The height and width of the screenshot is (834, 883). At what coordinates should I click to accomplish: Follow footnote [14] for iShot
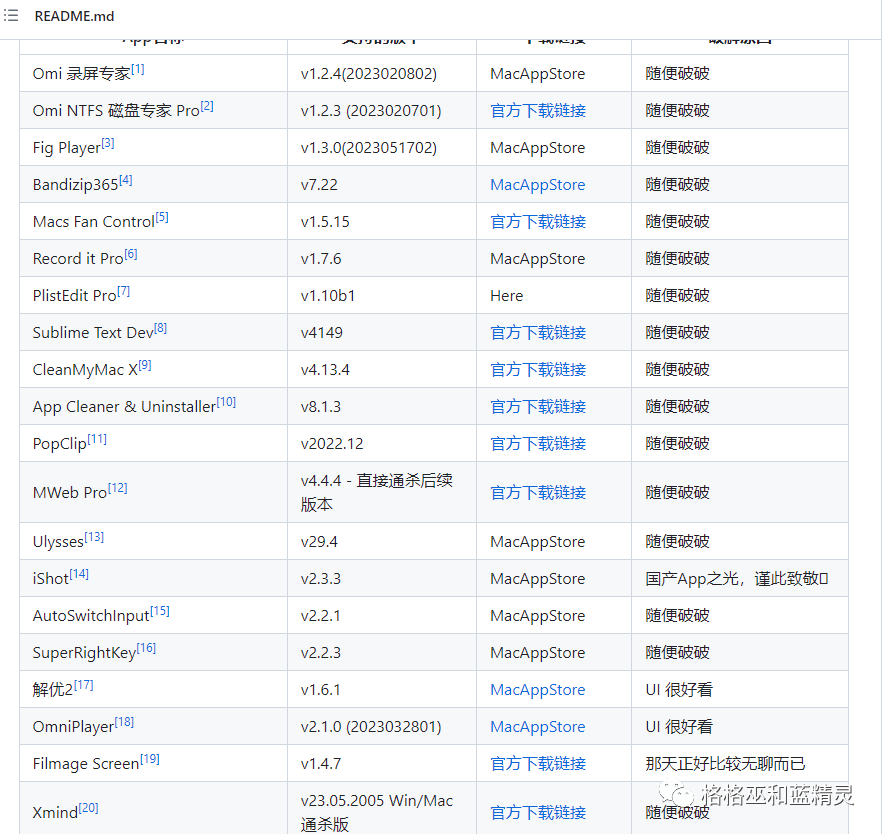click(79, 574)
